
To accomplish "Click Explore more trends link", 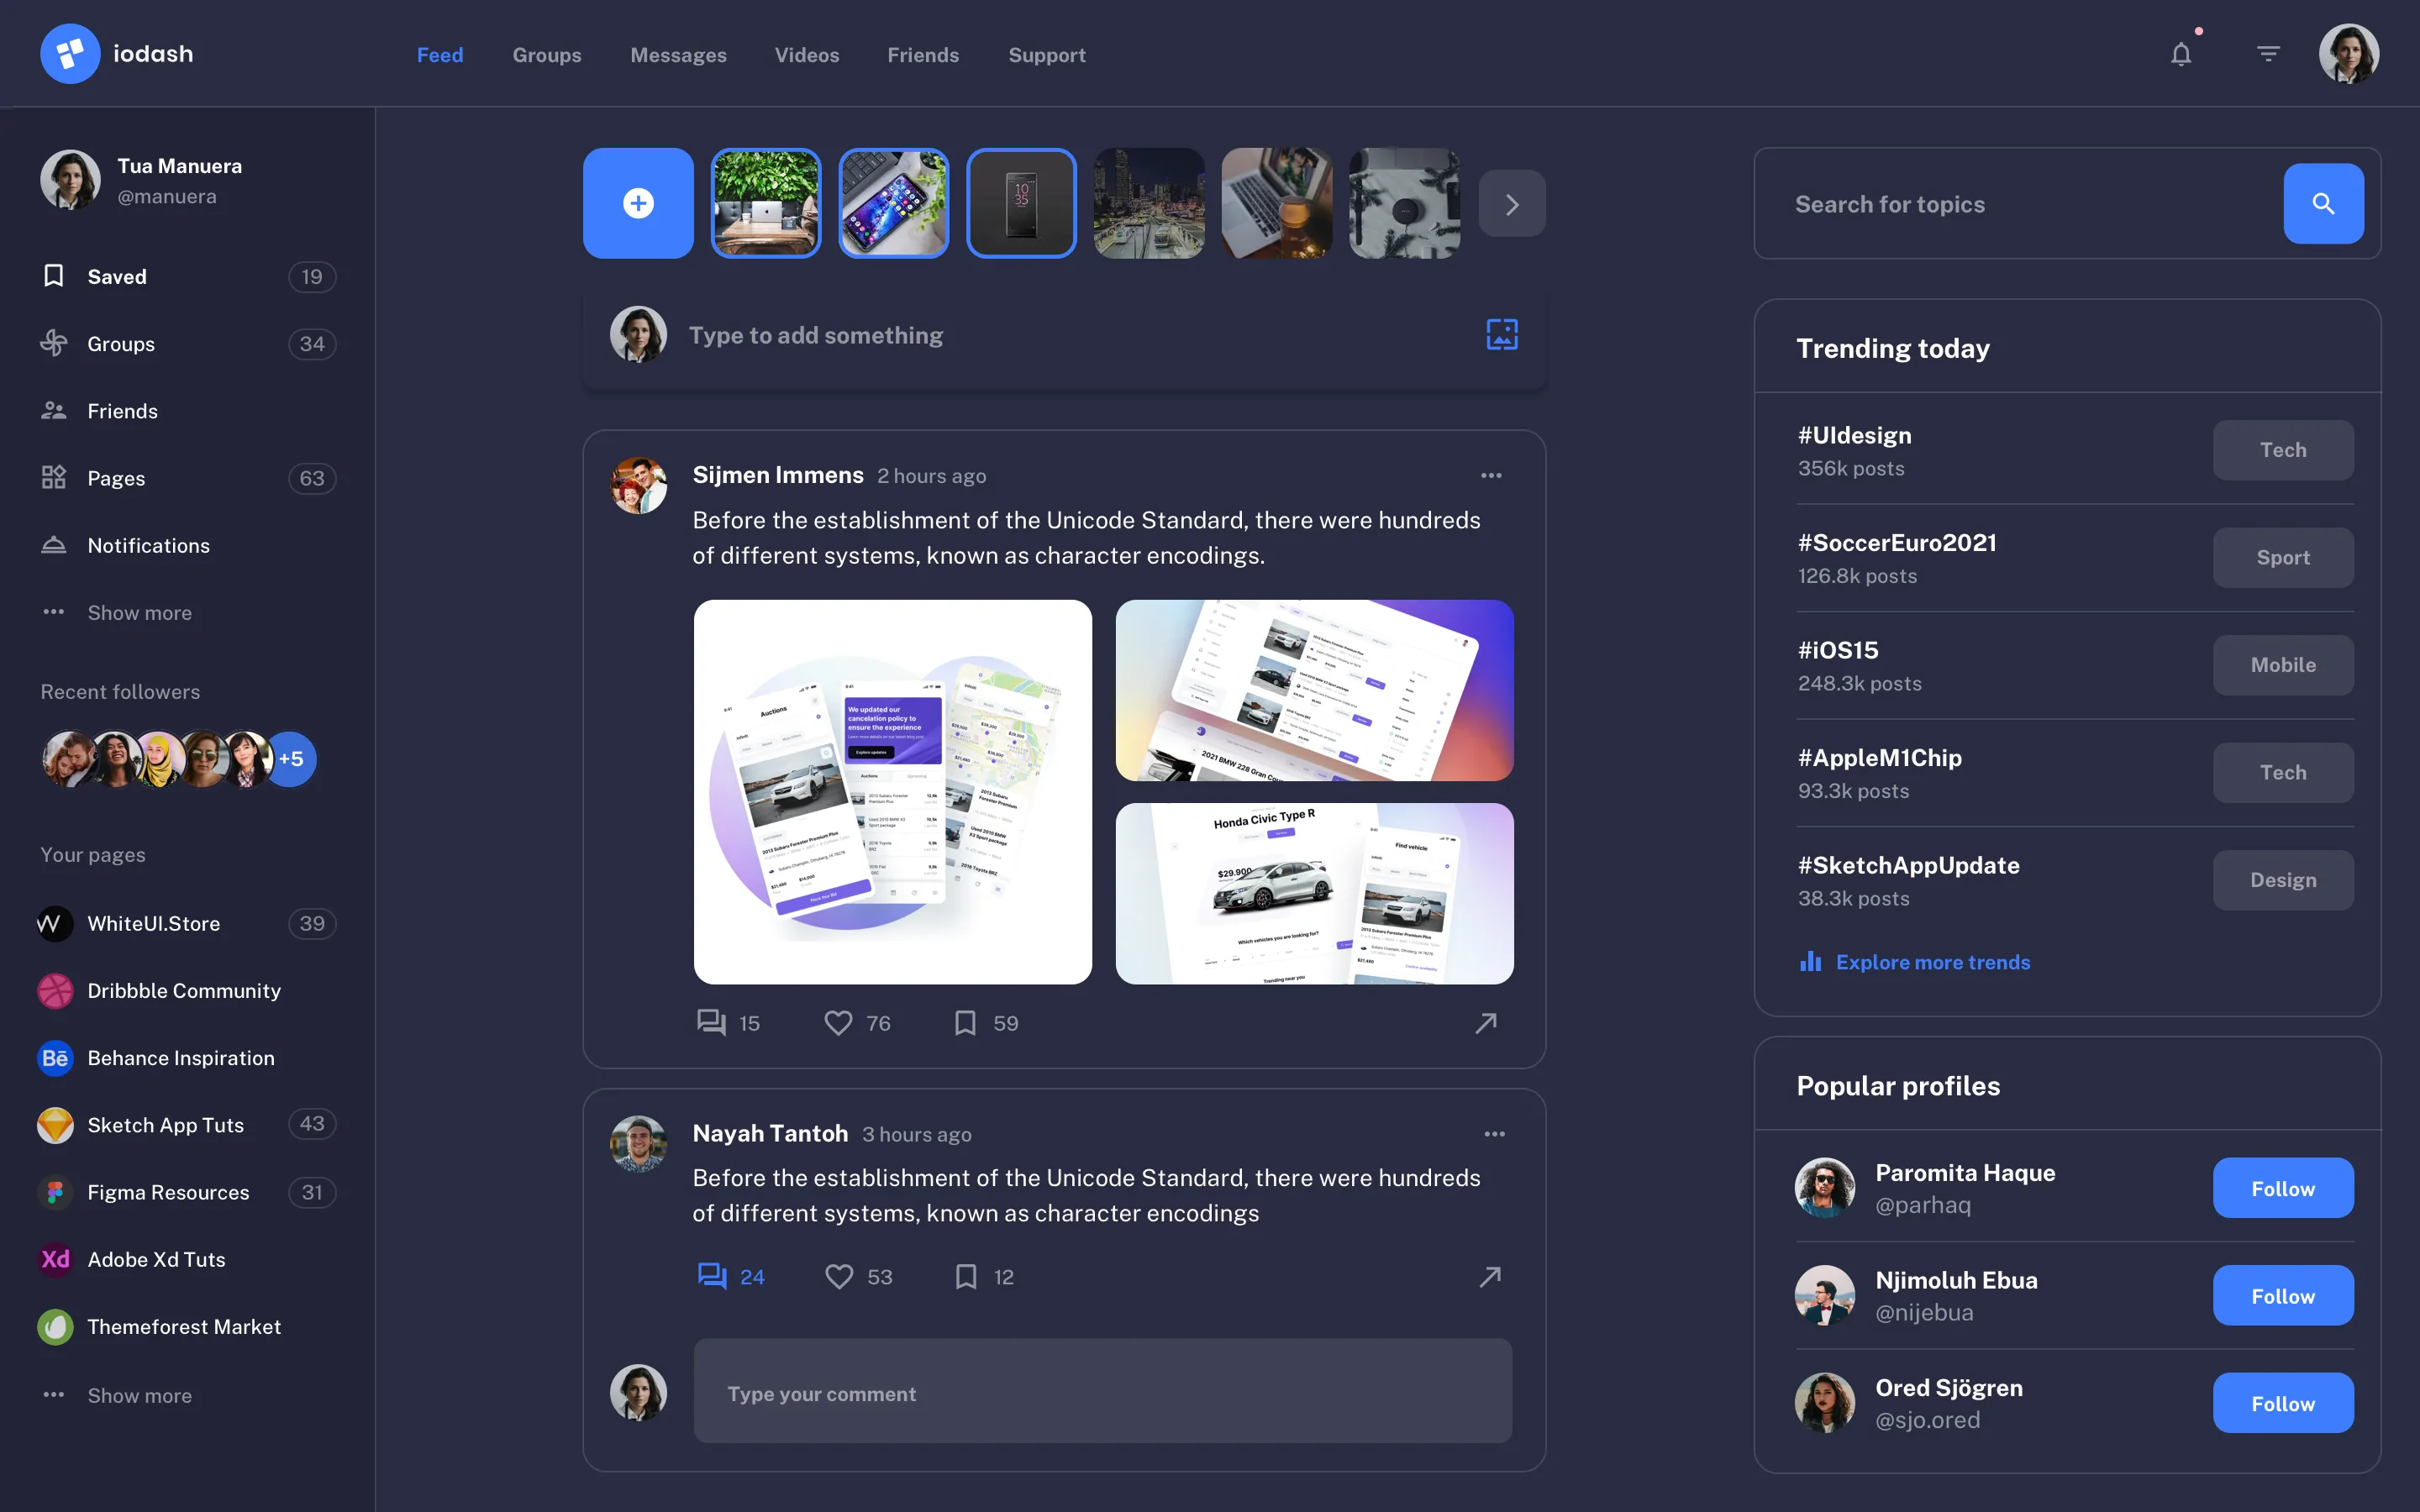I will [1933, 961].
